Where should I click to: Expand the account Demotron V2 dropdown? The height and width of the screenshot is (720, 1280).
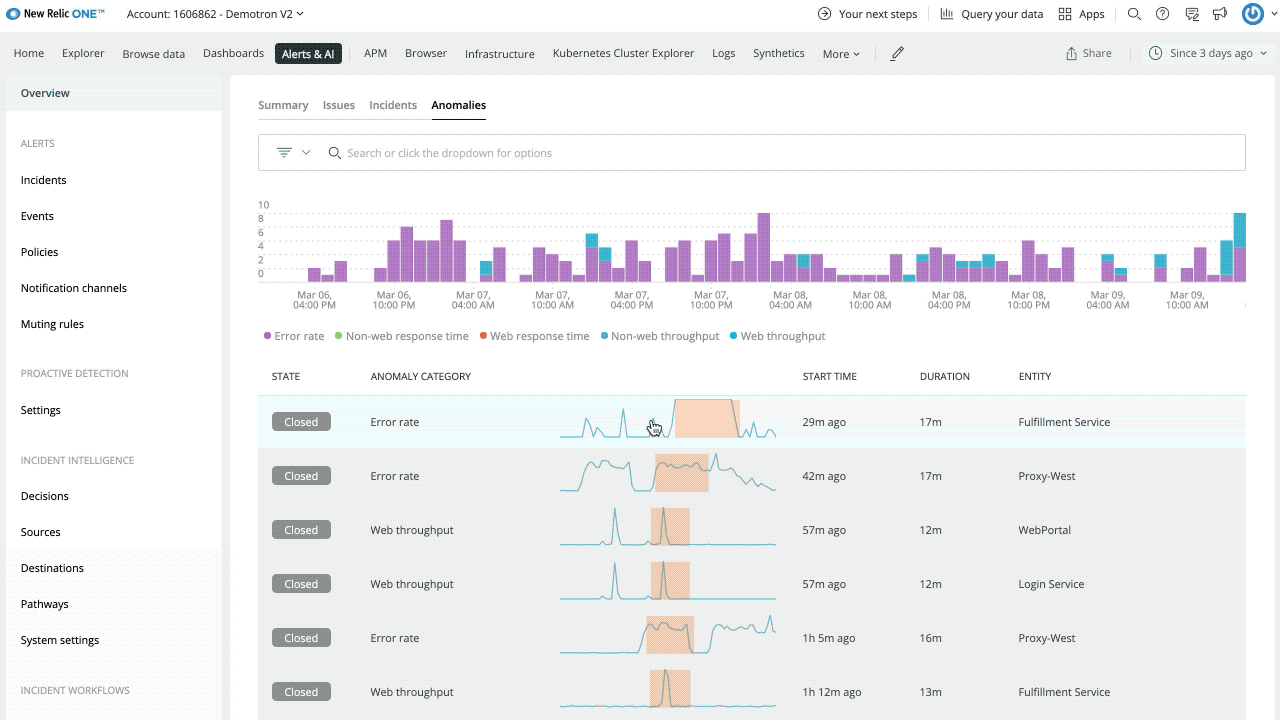point(215,14)
